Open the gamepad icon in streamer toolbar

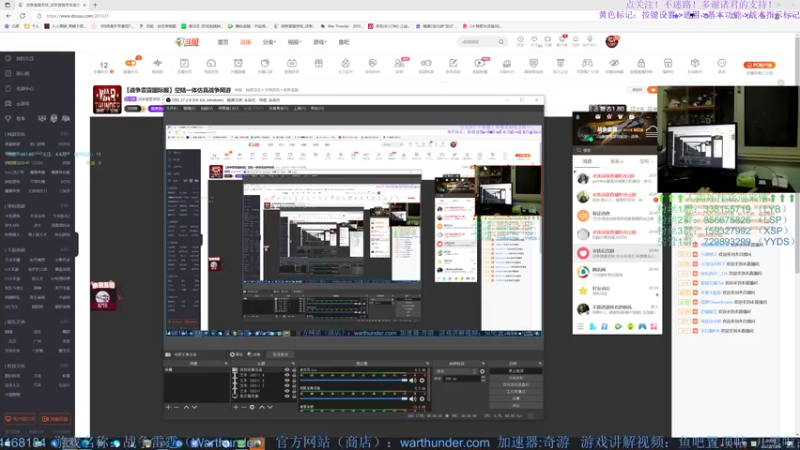[587, 63]
